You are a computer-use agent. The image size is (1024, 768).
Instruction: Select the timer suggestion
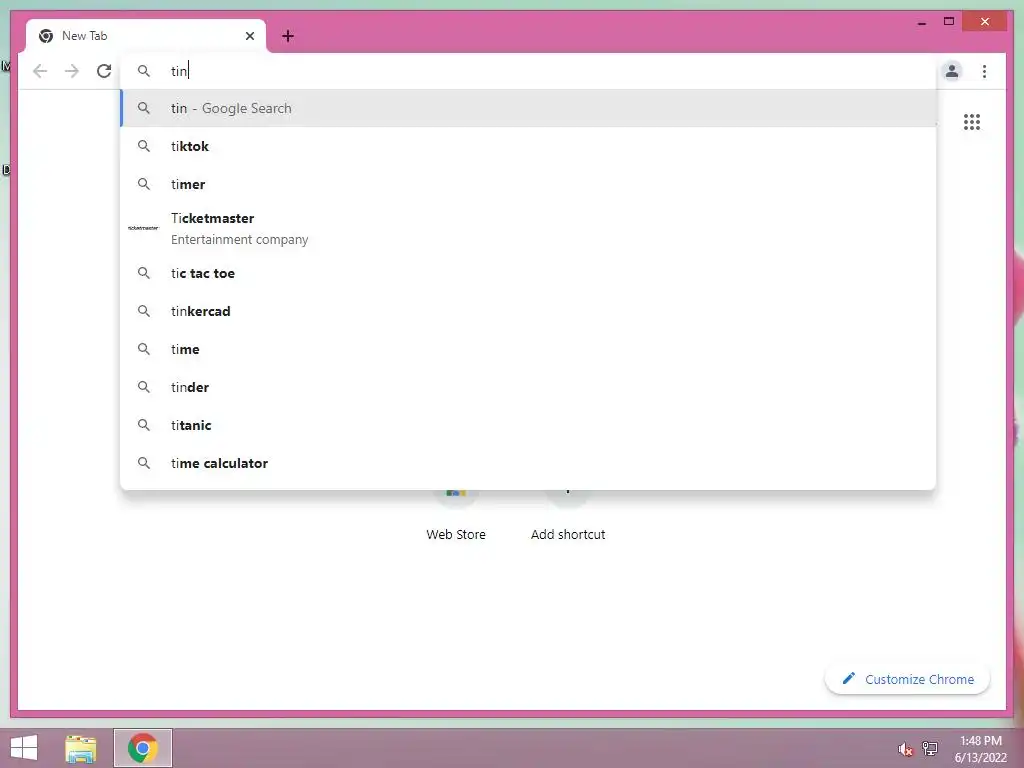coord(529,184)
